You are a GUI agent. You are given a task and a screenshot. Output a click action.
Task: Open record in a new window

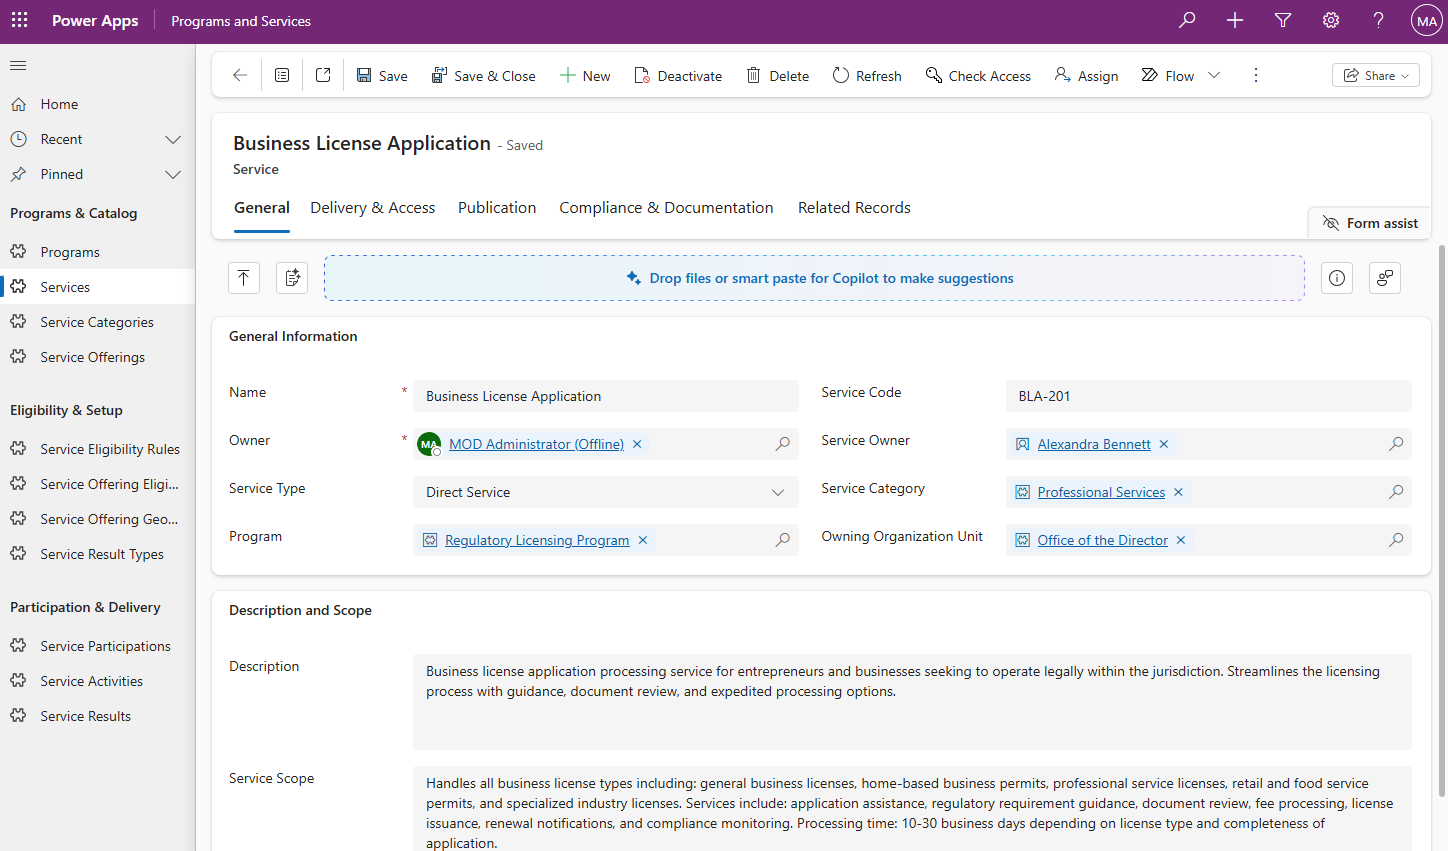coord(323,75)
